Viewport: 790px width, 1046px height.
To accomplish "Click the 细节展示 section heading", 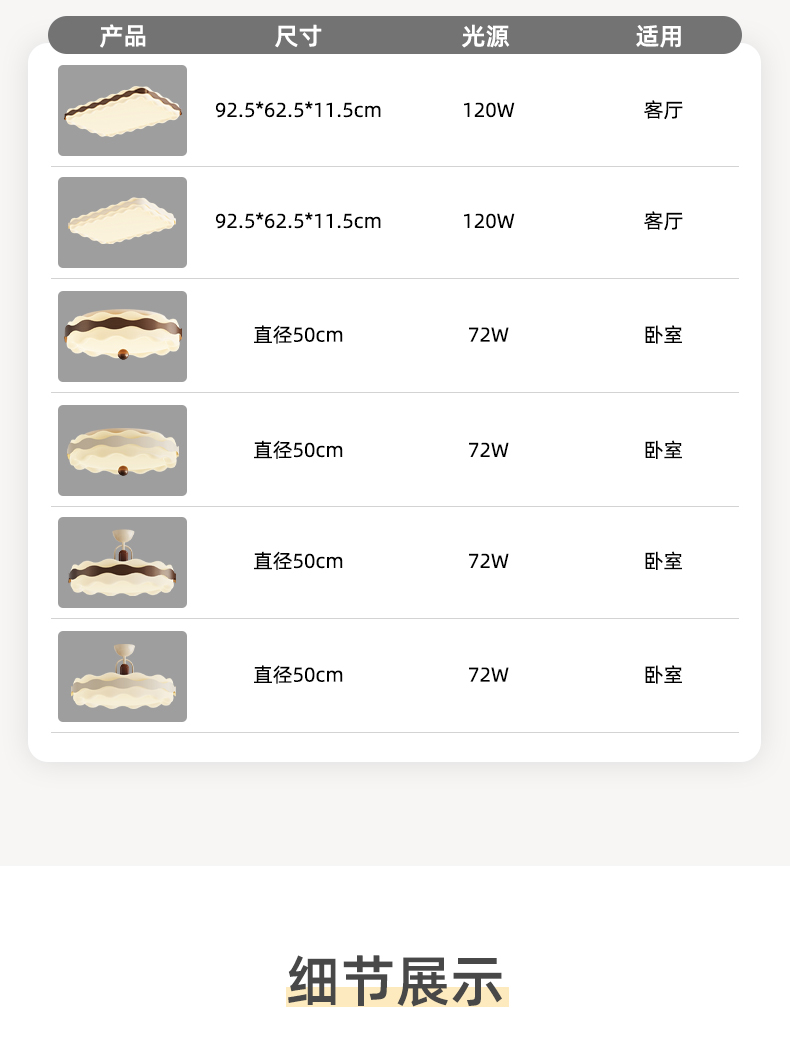I will 396,980.
